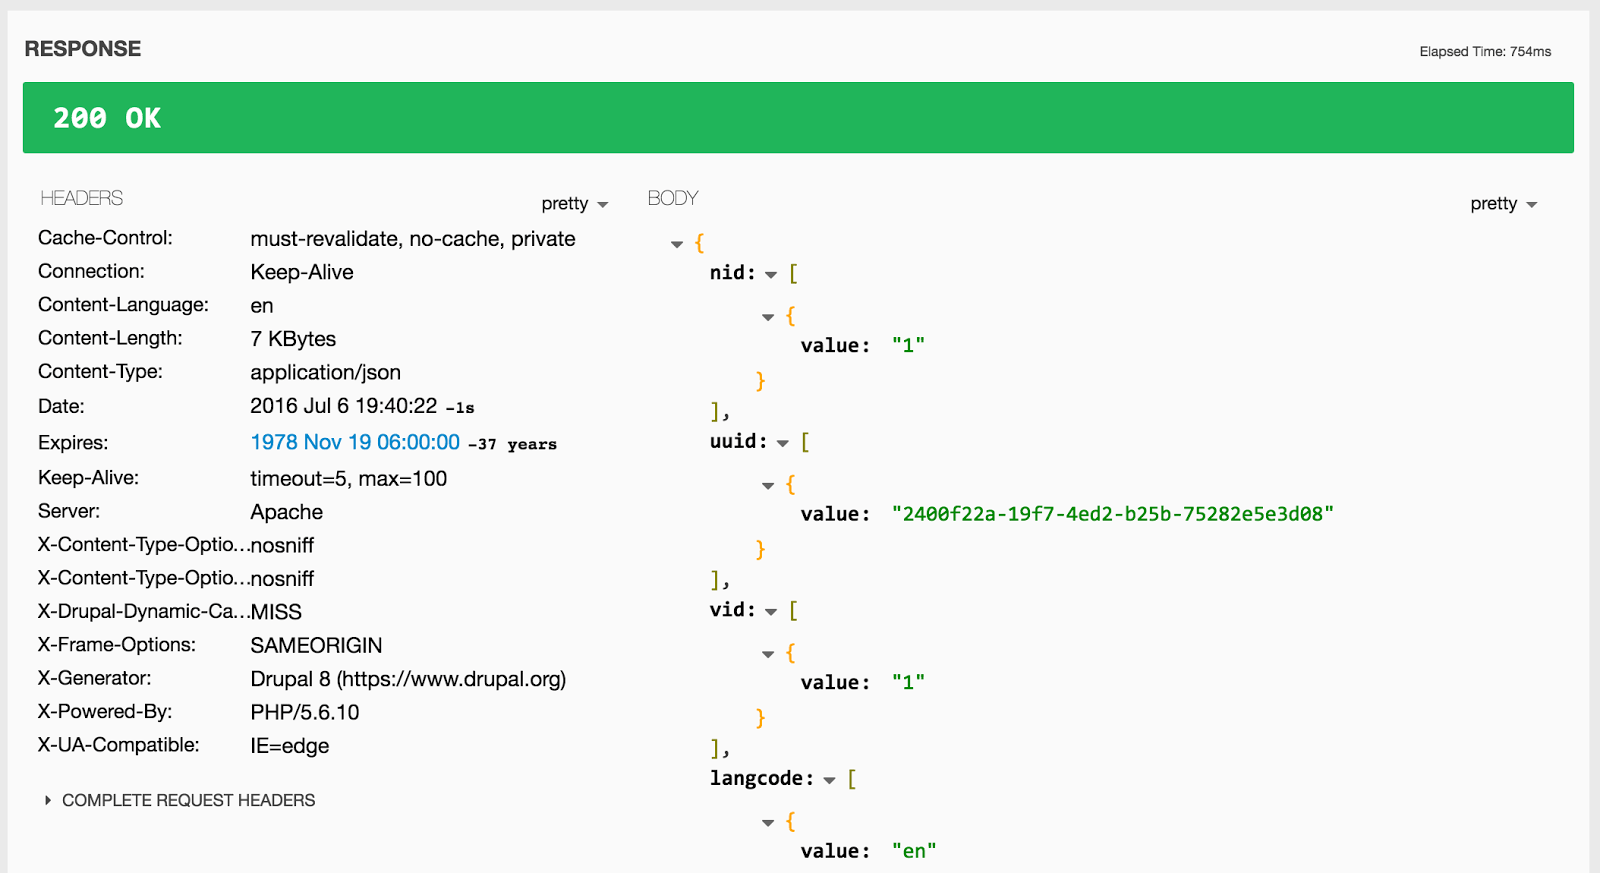Select the uuid value string
The width and height of the screenshot is (1600, 873).
click(1113, 514)
